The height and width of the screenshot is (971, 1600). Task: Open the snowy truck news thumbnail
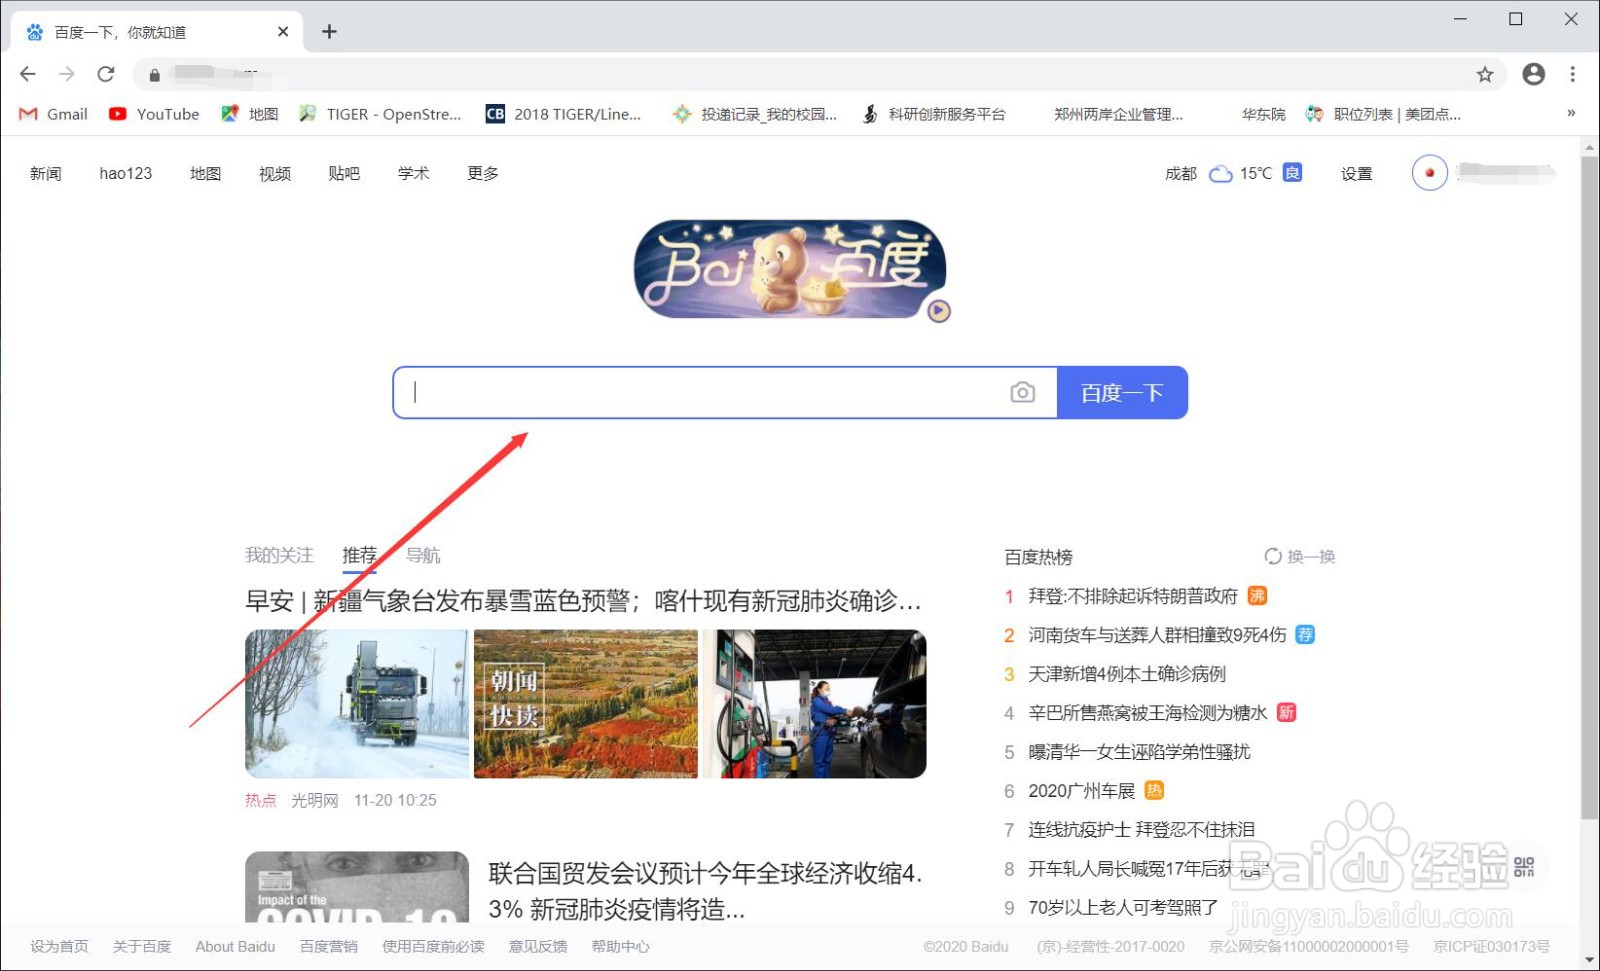pos(357,704)
